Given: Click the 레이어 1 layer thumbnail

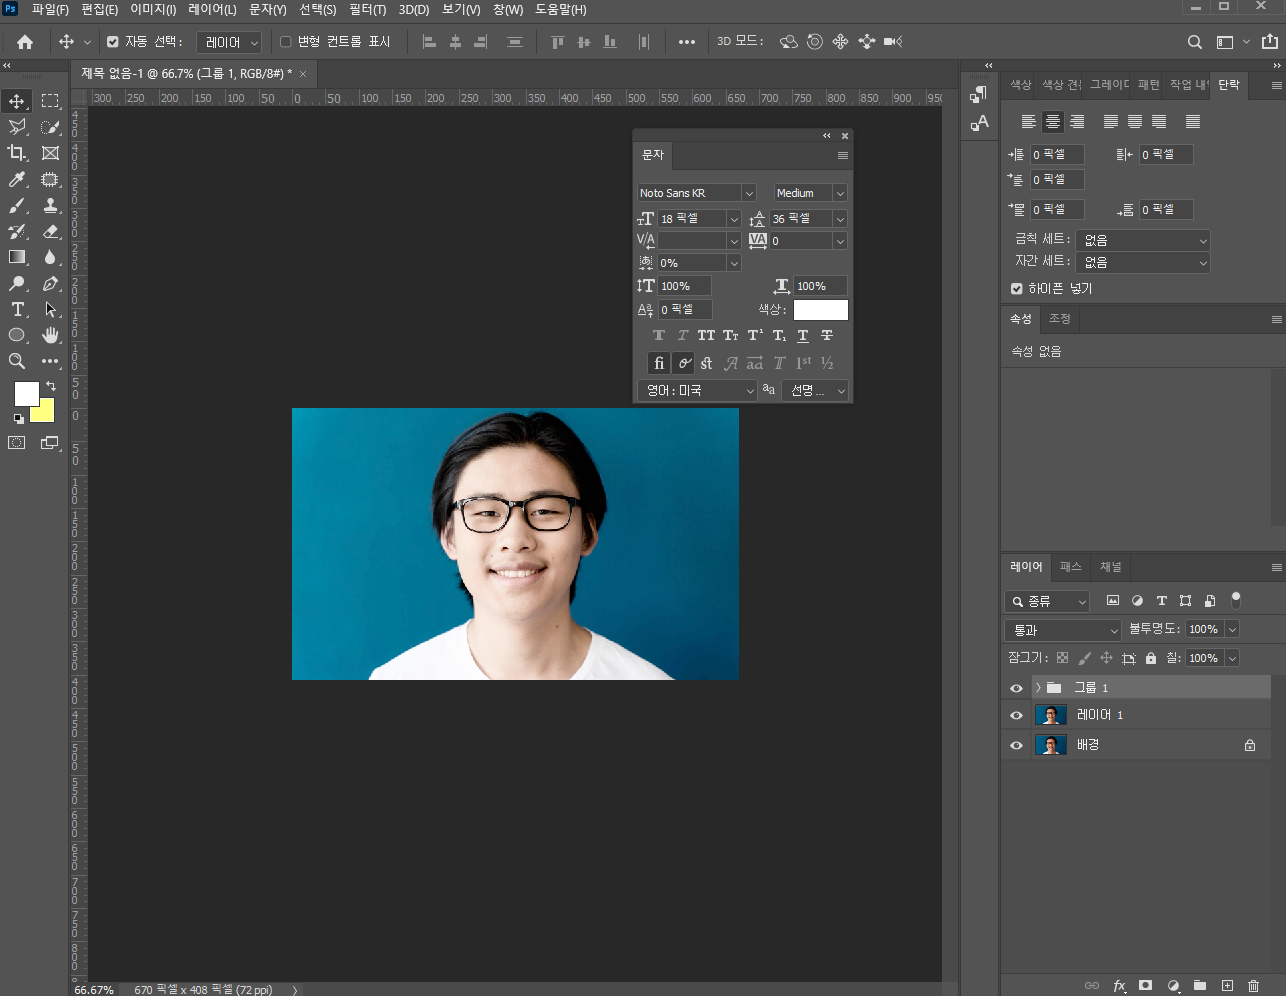Looking at the screenshot, I should (1050, 715).
